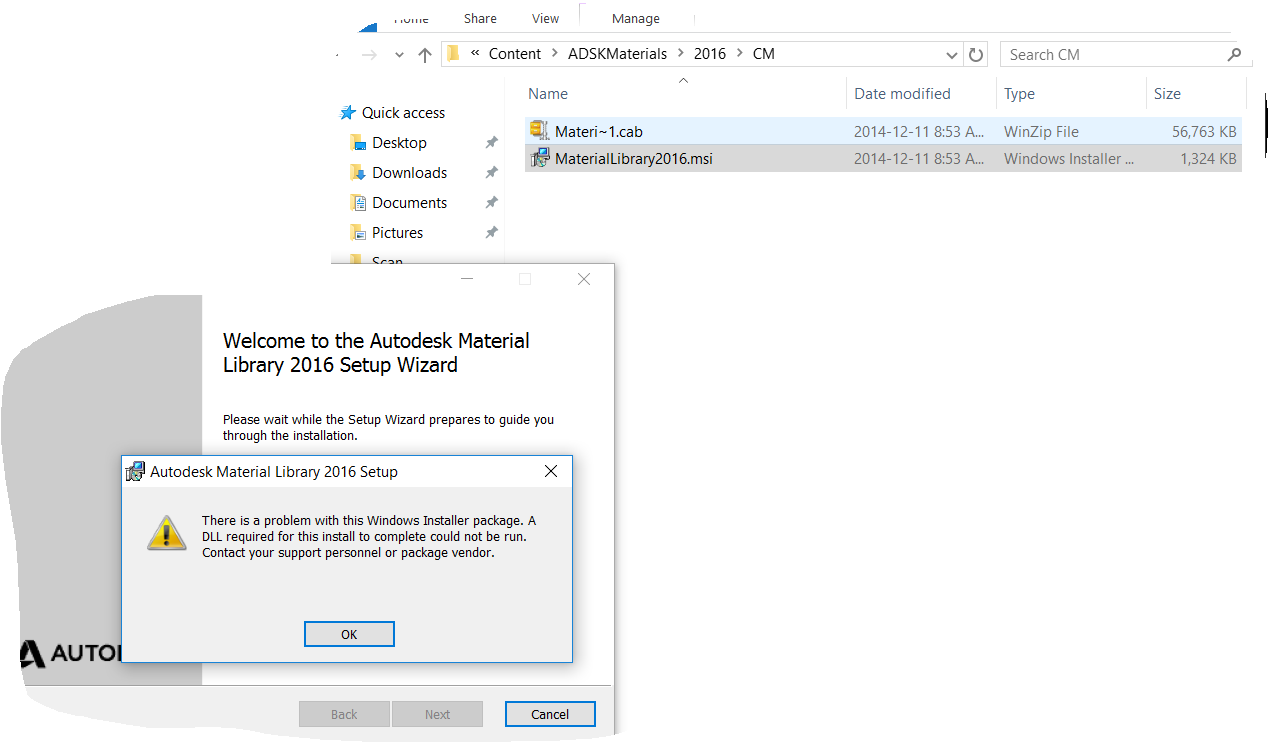This screenshot has width=1268, height=743.
Task: Click the 1,324 KB size cell
Action: click(1210, 158)
